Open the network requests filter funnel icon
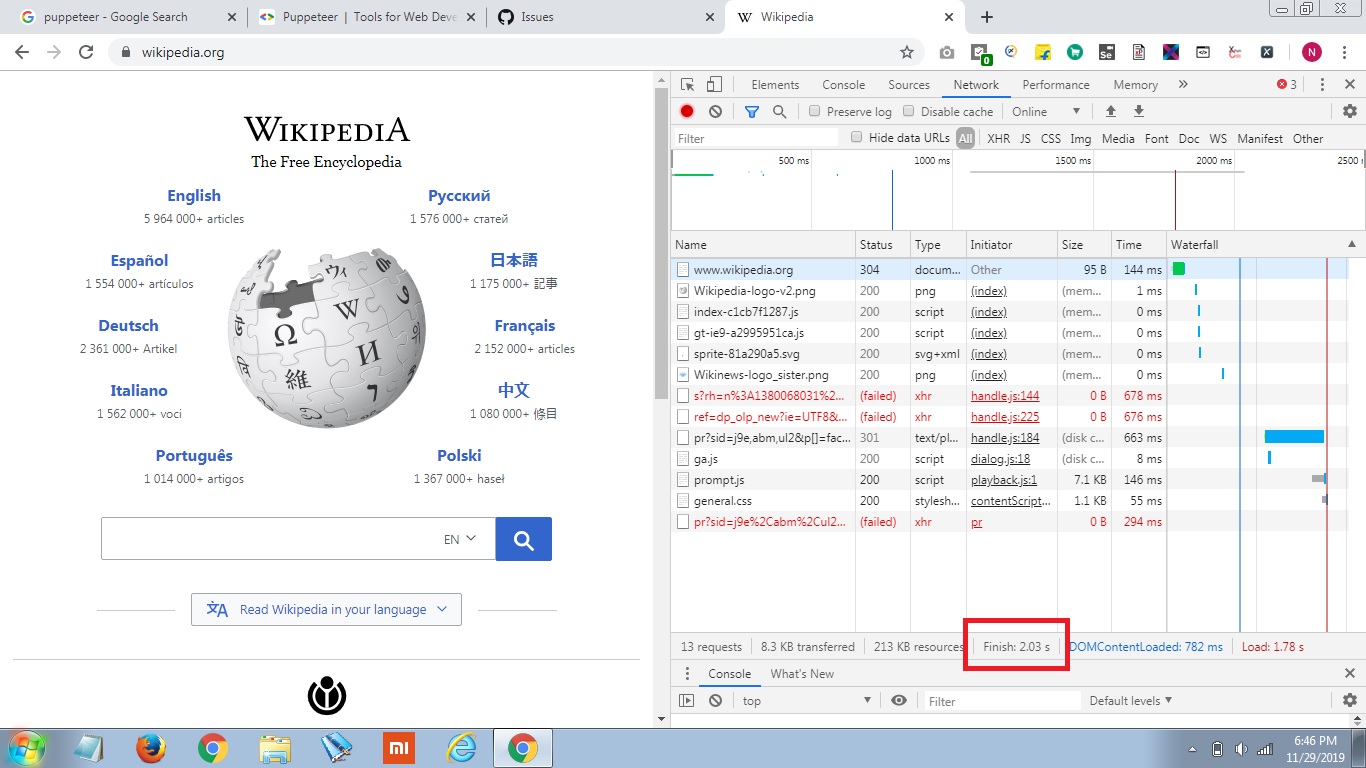Screen dimensions: 1366x768 click(x=751, y=111)
